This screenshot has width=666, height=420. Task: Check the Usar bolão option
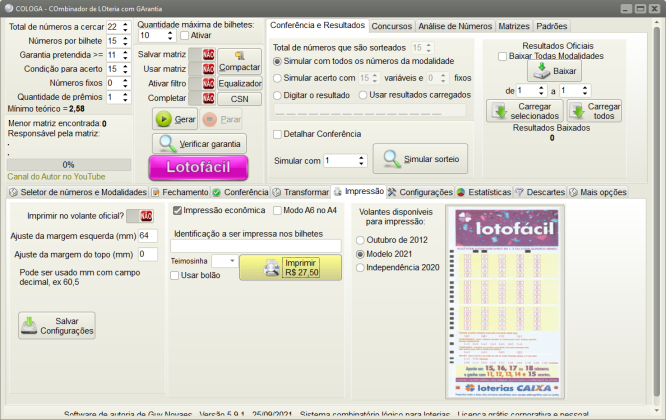(x=175, y=275)
